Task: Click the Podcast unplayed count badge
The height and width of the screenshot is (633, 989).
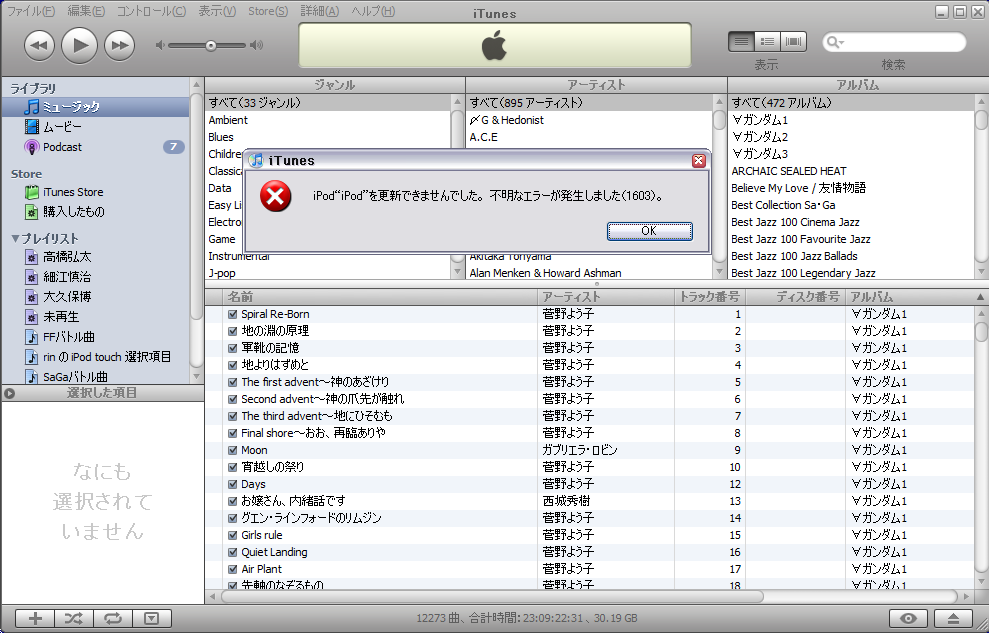Action: [x=173, y=147]
